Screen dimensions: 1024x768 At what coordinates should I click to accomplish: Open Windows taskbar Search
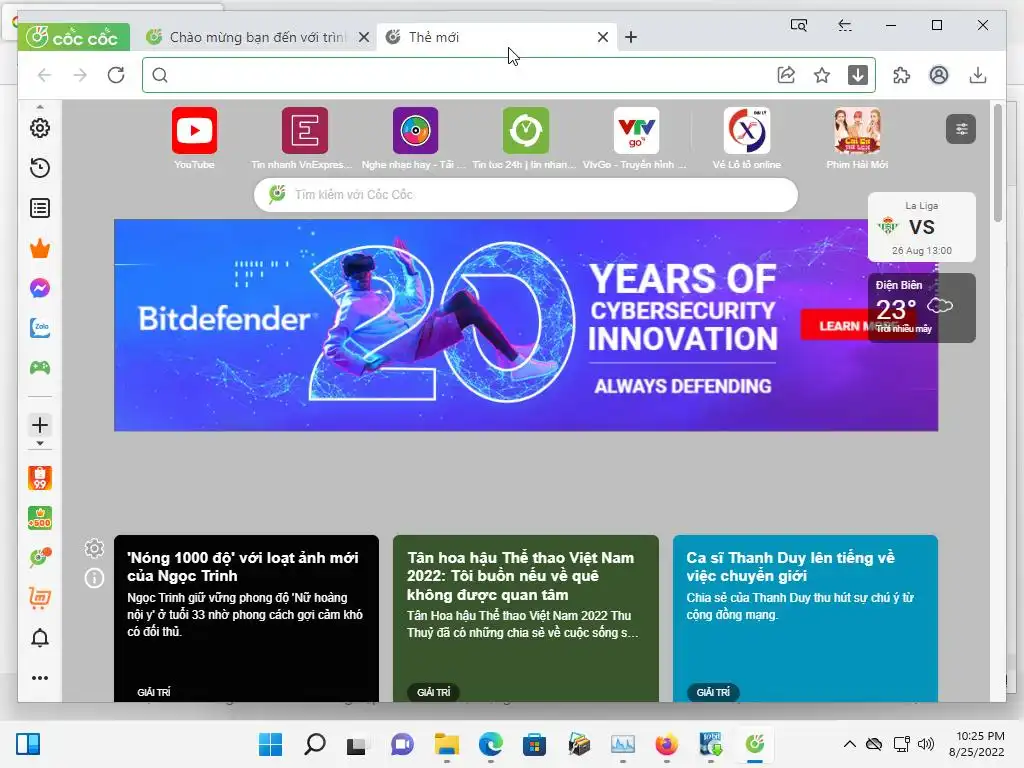(315, 744)
